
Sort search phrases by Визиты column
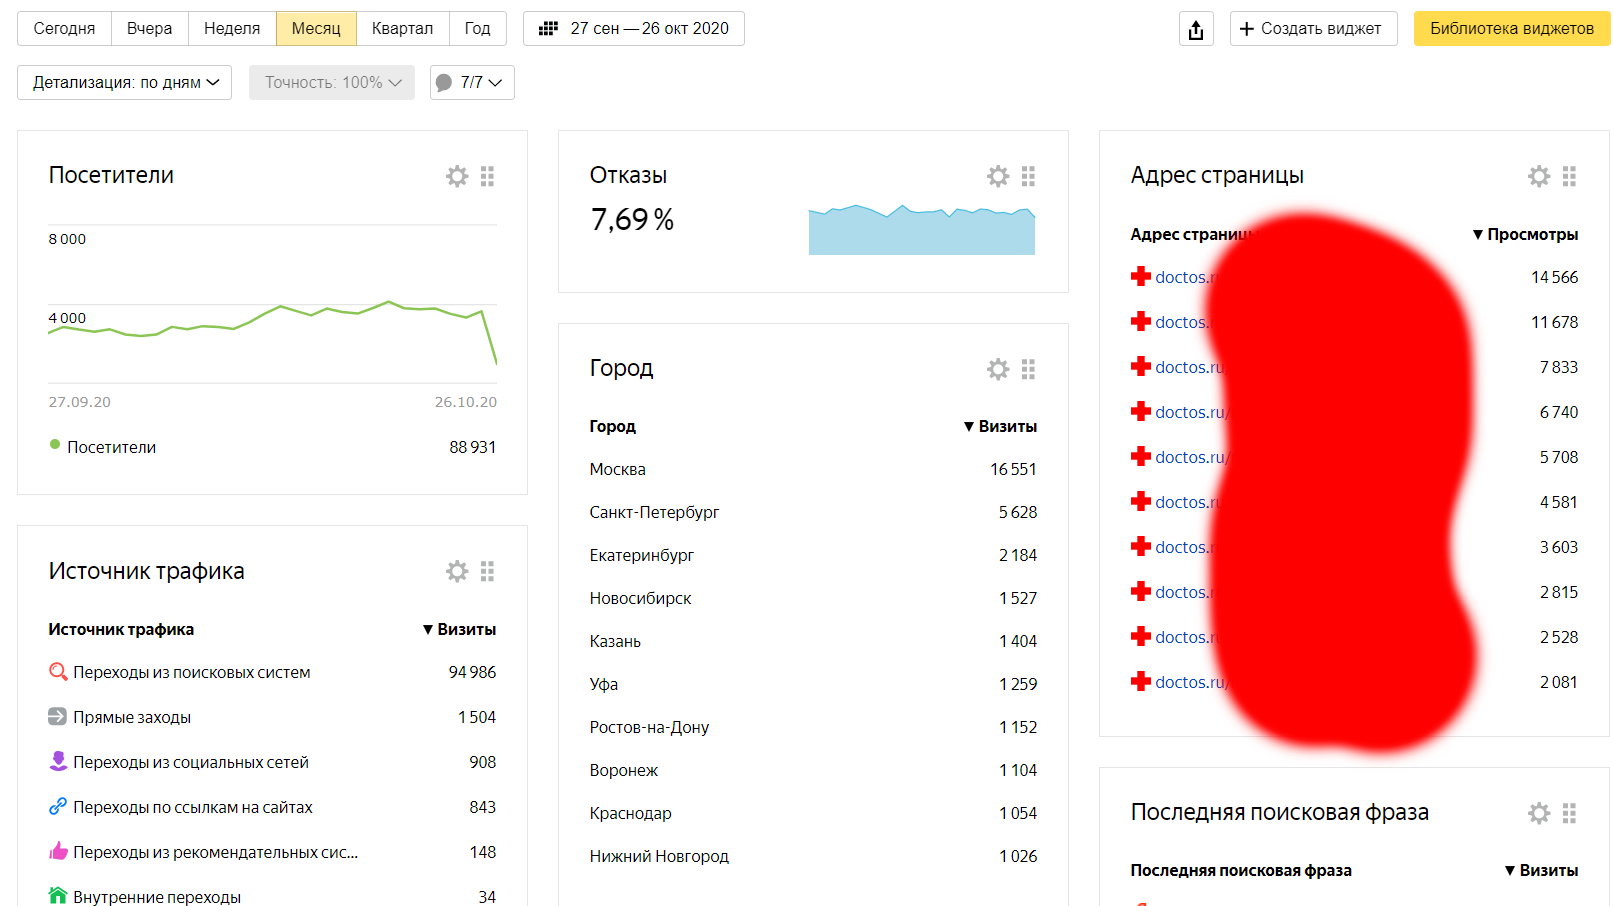tap(1541, 870)
